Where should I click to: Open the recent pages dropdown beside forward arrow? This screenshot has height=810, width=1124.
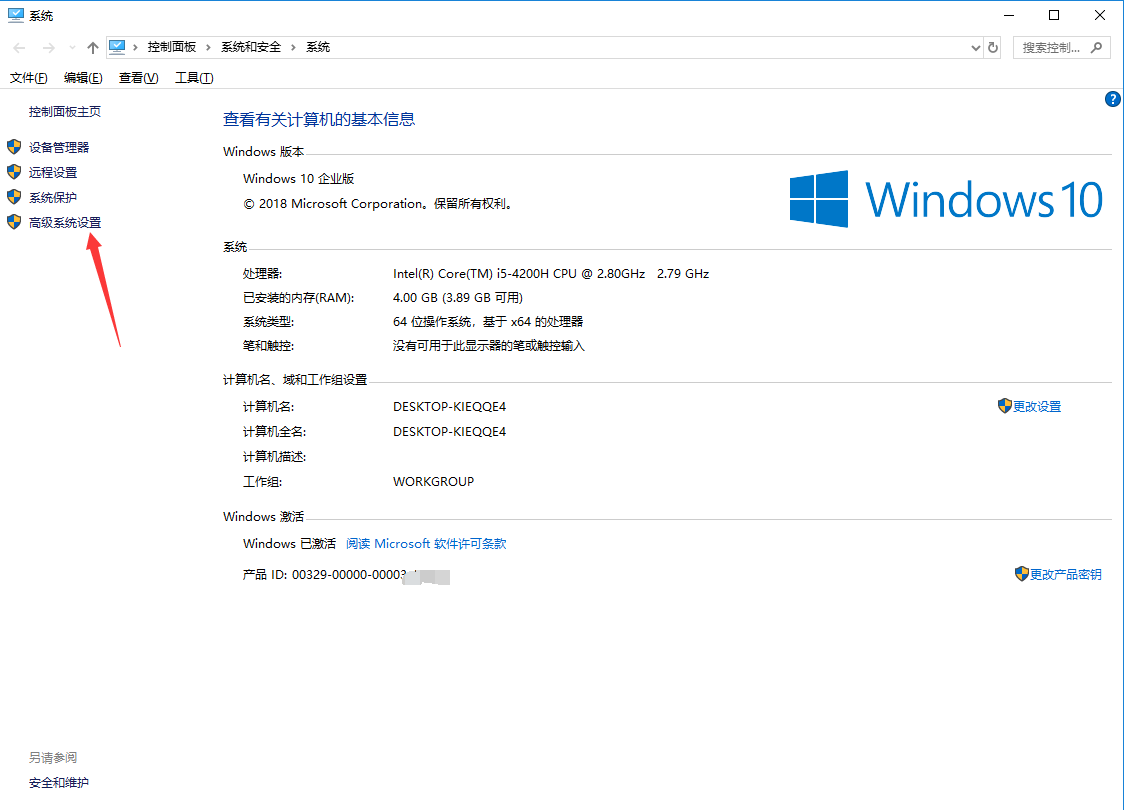point(70,46)
